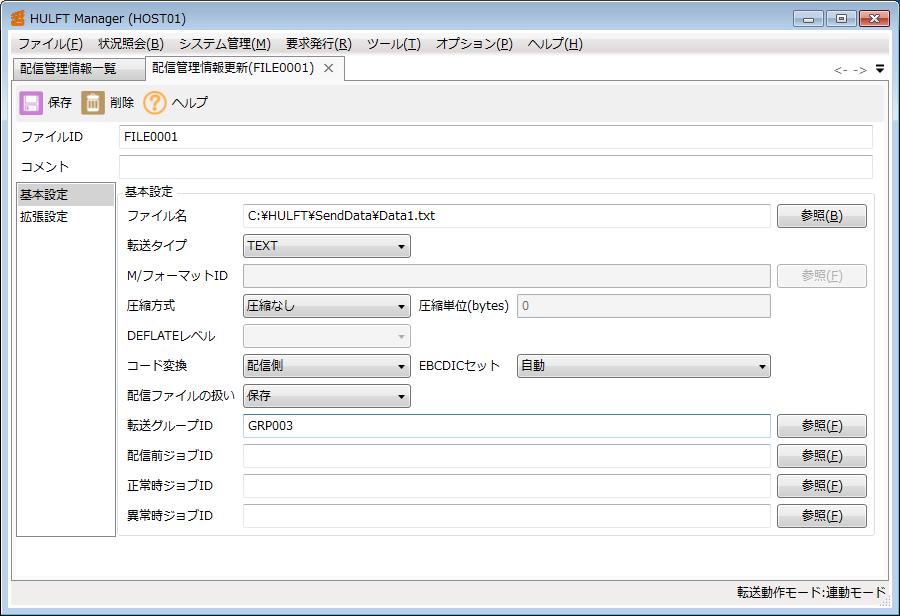The image size is (900, 616).
Task: Click the HULFT Manager app icon in title bar
Action: [x=18, y=18]
